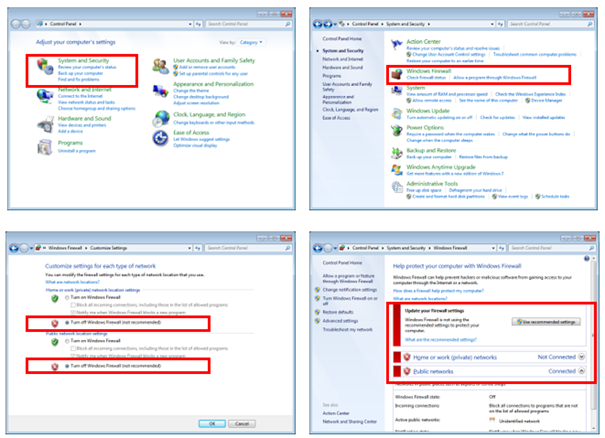This screenshot has width=605, height=438.
Task: Click the blue help icon in Windows Firewall window
Action: point(587,259)
